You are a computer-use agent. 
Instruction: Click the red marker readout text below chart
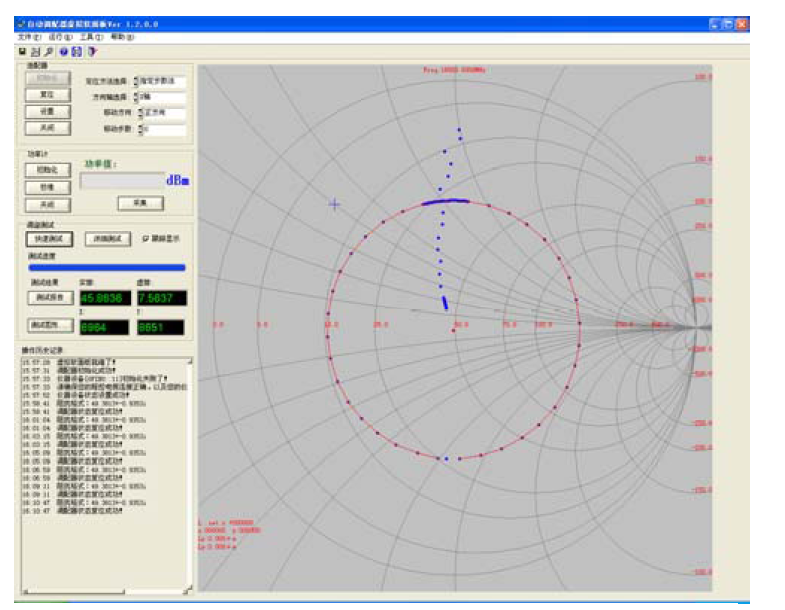tap(229, 534)
